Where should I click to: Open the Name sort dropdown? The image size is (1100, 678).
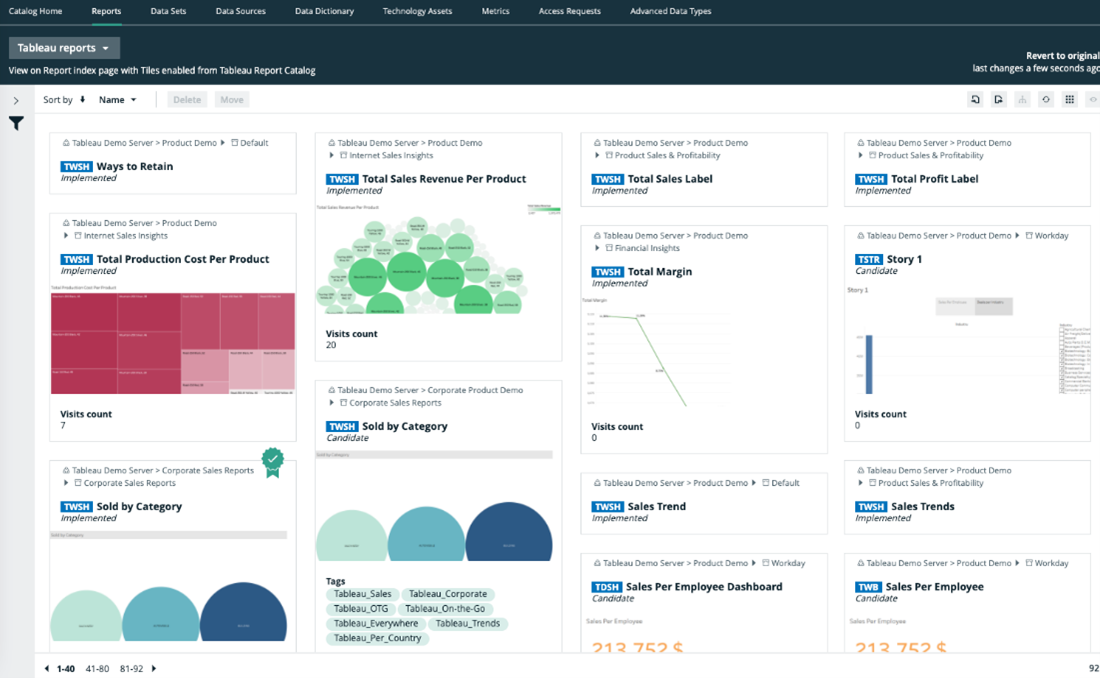coord(118,99)
